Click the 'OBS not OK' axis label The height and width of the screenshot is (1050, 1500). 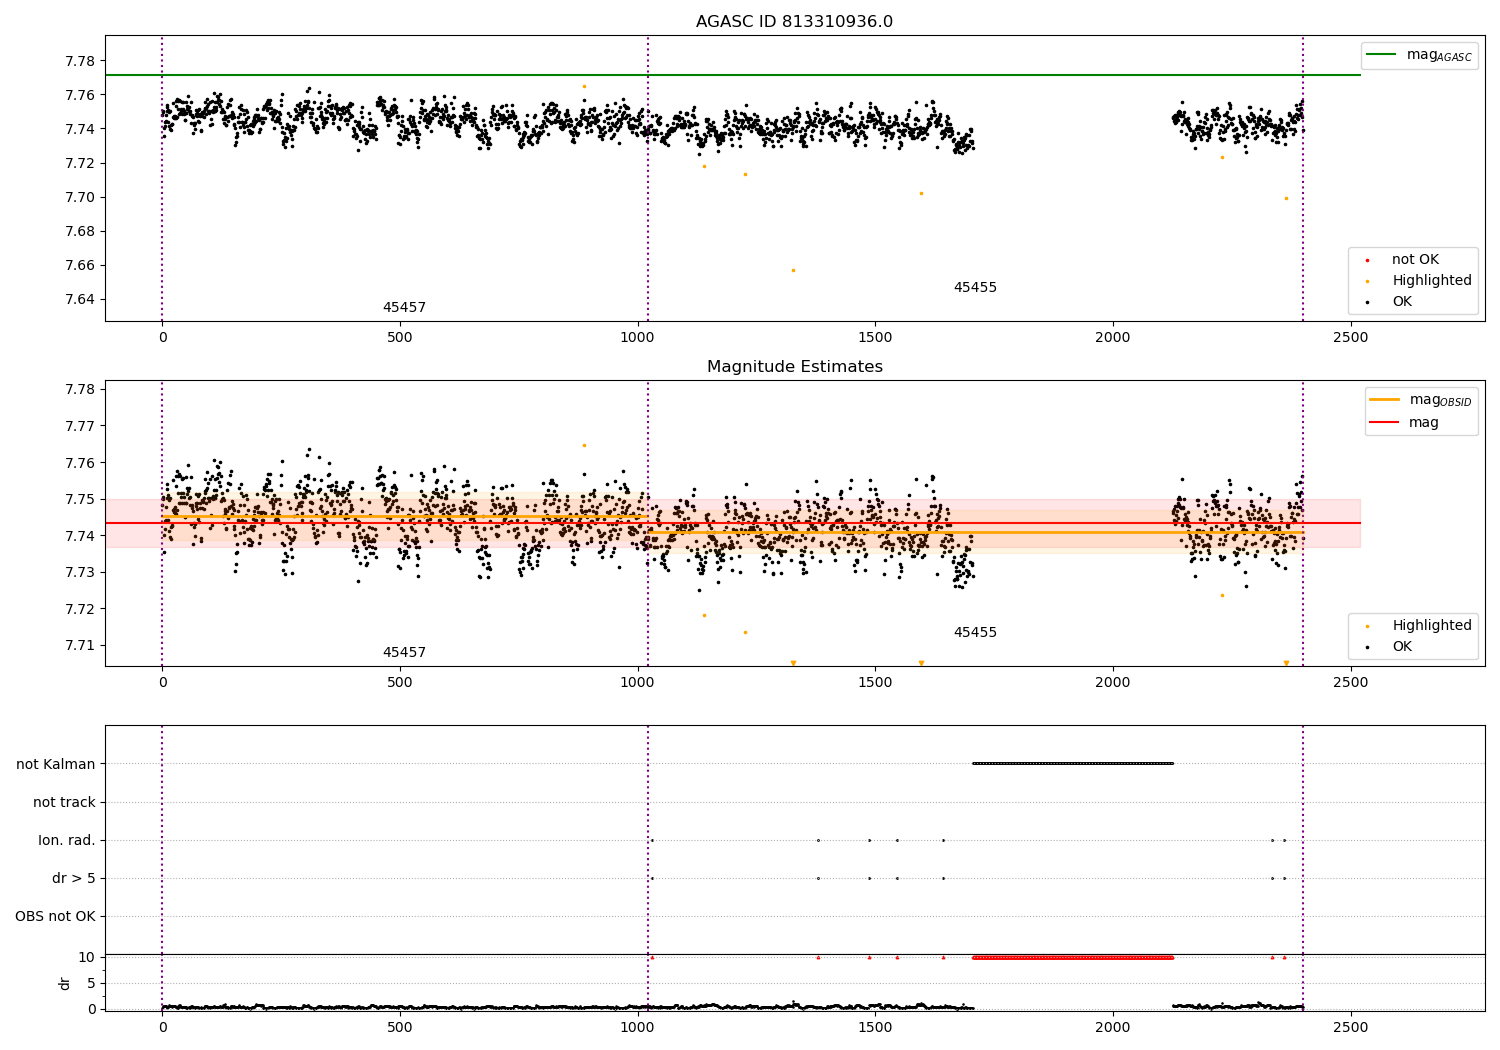(x=55, y=916)
